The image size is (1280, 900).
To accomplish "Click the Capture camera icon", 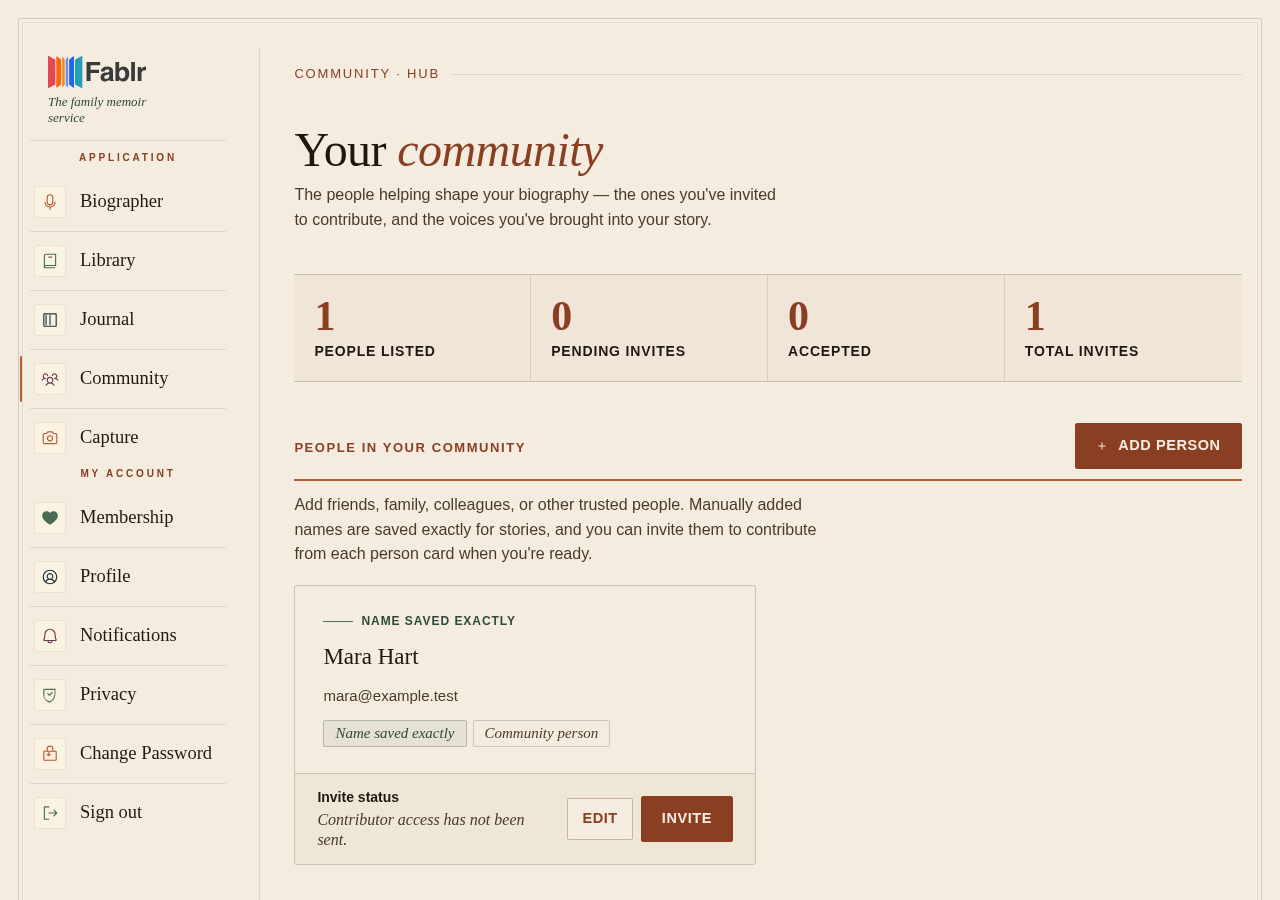I will click(50, 438).
